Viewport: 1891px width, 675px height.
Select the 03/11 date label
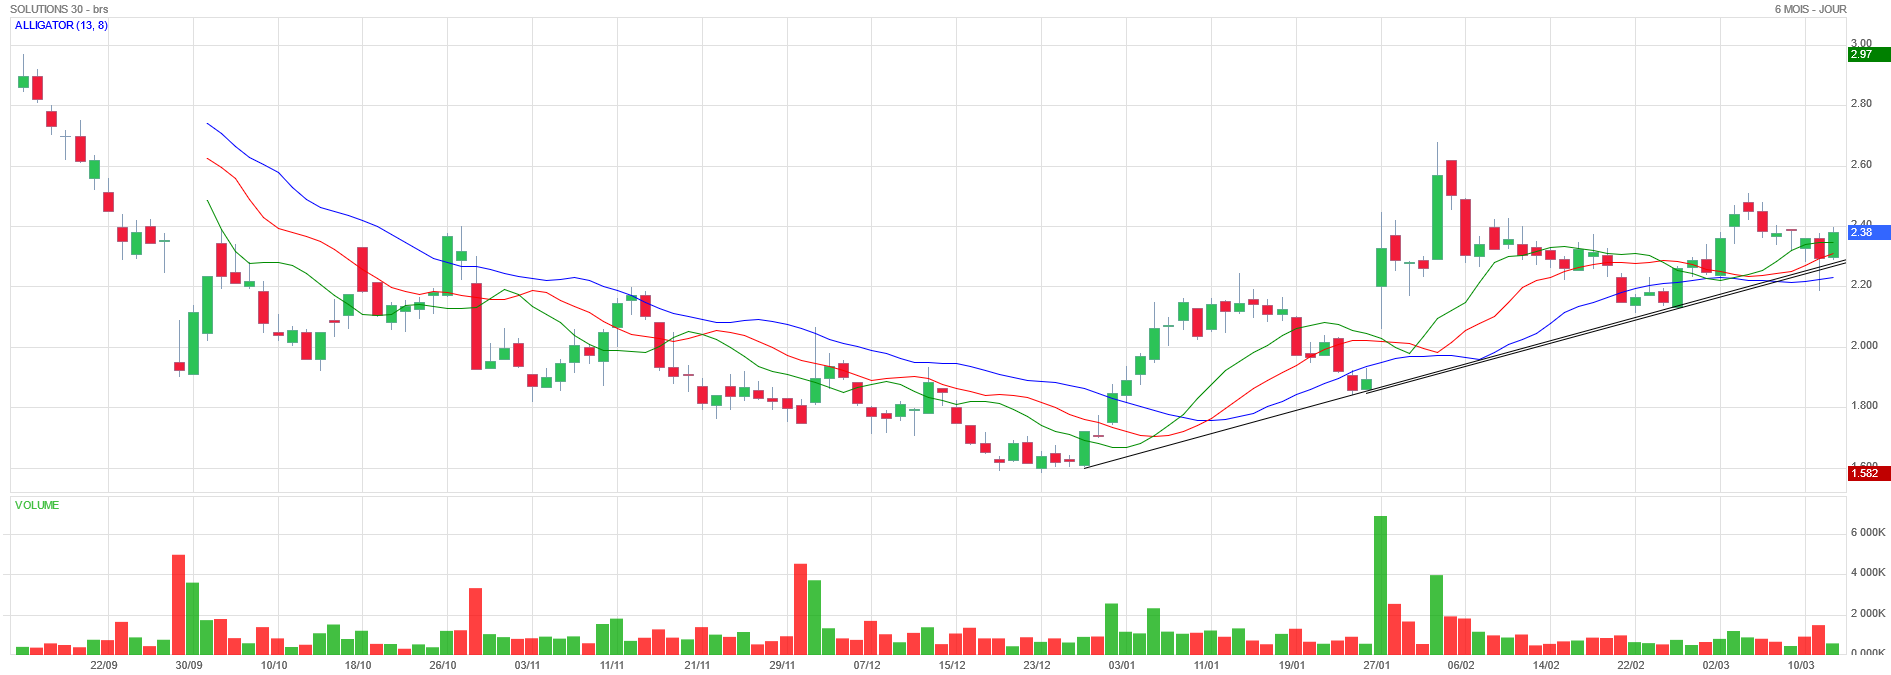[x=527, y=665]
